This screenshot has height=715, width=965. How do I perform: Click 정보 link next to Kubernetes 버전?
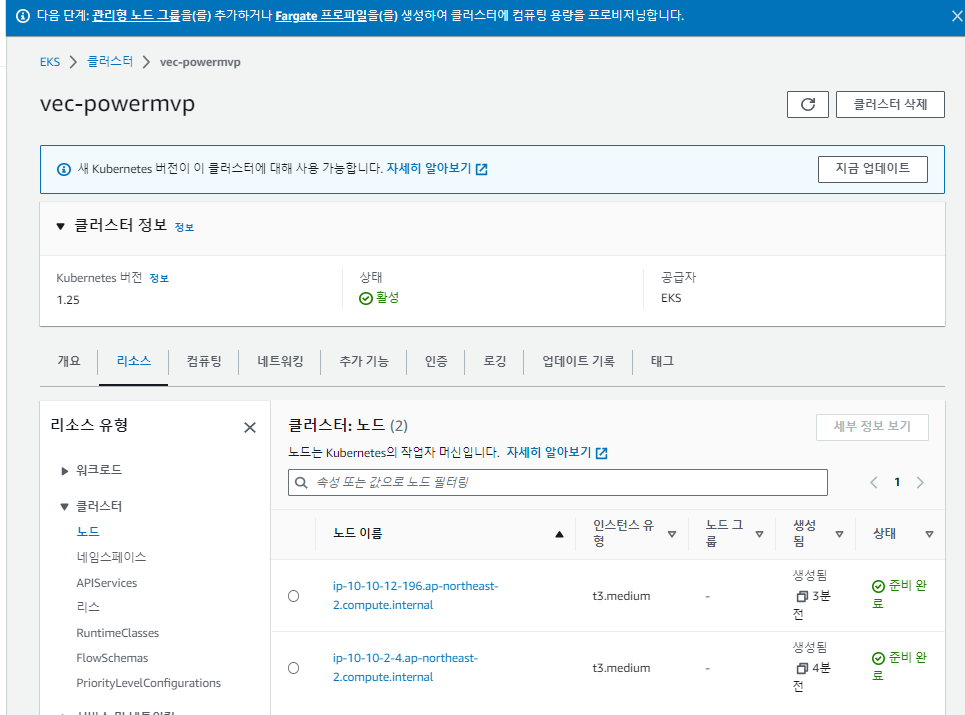(x=159, y=279)
